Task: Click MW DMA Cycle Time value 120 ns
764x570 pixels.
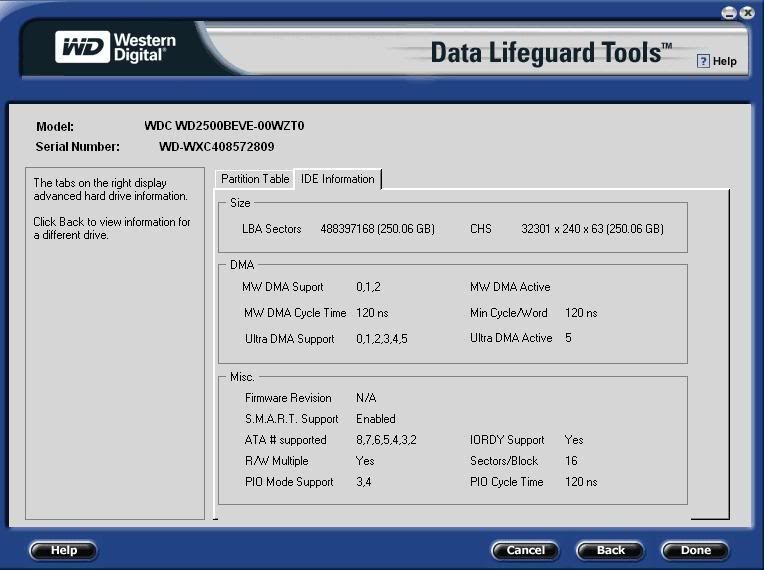Action: pos(372,313)
